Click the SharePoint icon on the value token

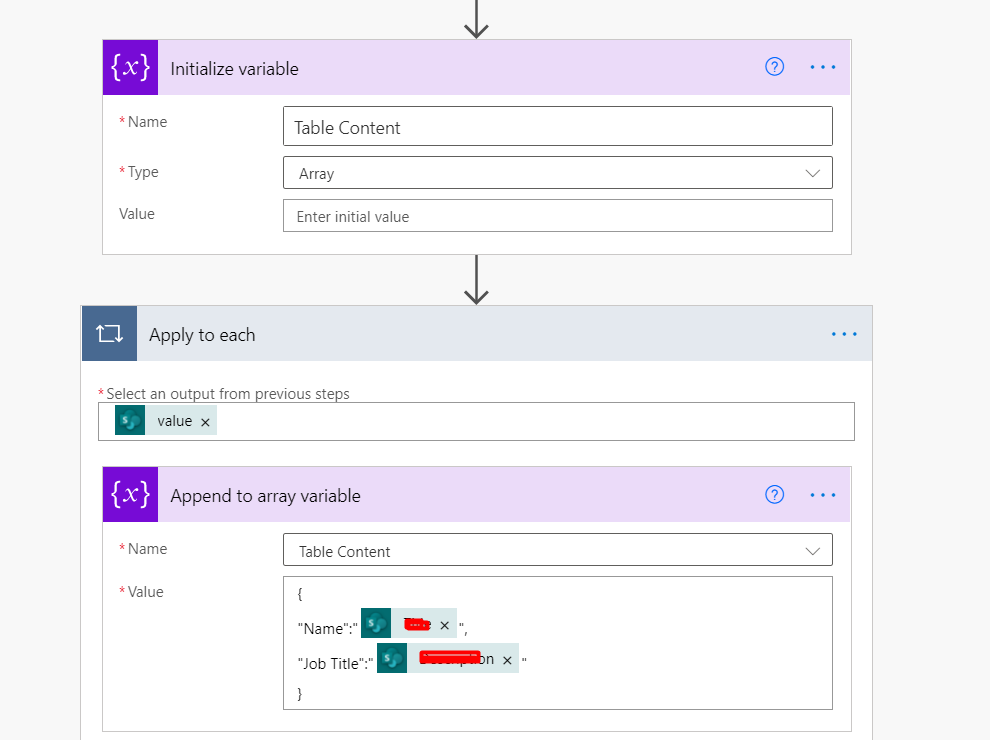tap(129, 420)
